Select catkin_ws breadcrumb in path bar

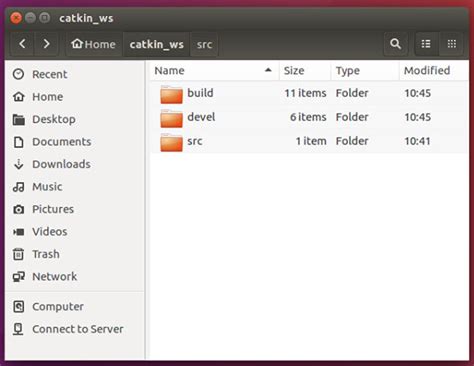pyautogui.click(x=157, y=44)
